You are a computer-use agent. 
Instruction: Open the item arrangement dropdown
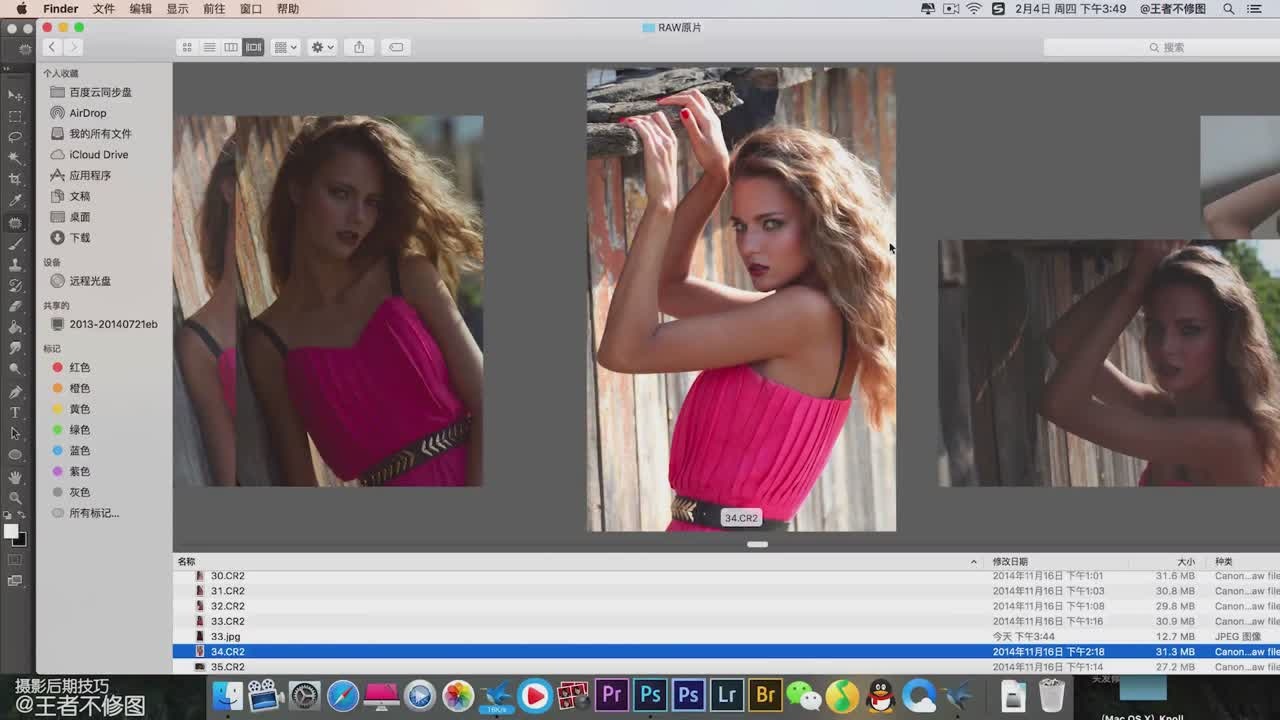point(285,47)
